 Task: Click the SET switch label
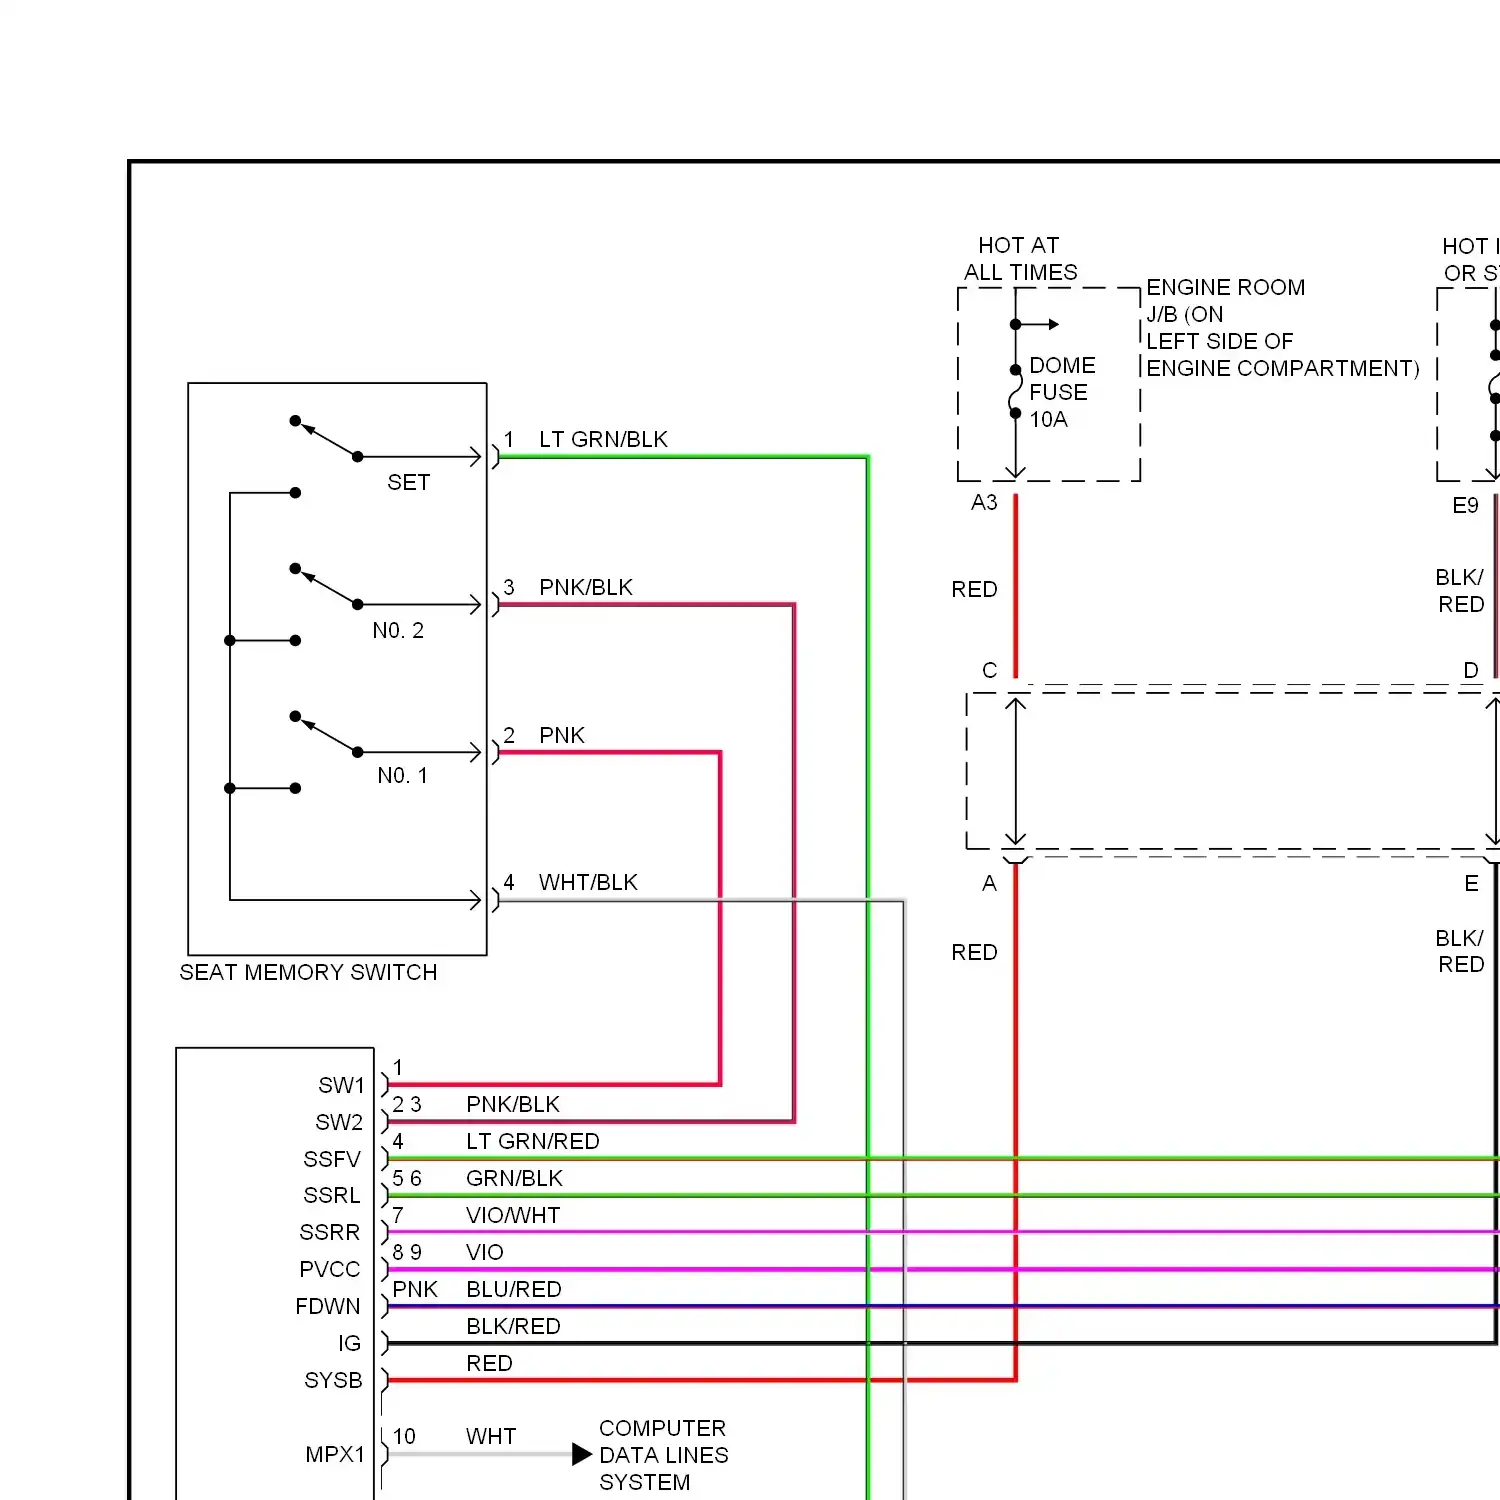(408, 482)
